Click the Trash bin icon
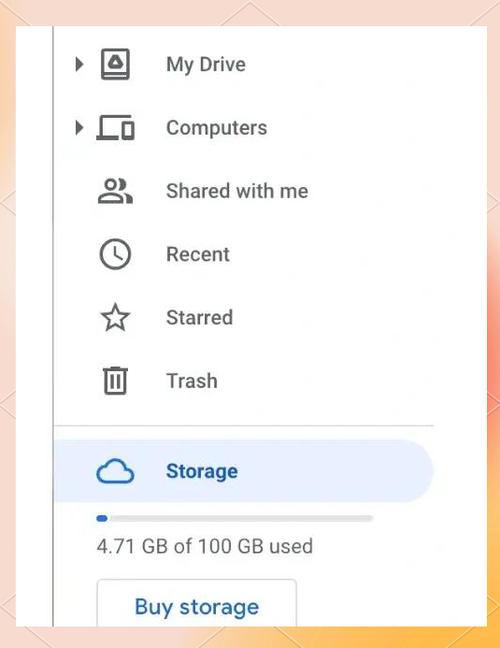The width and height of the screenshot is (500, 648). (x=115, y=381)
